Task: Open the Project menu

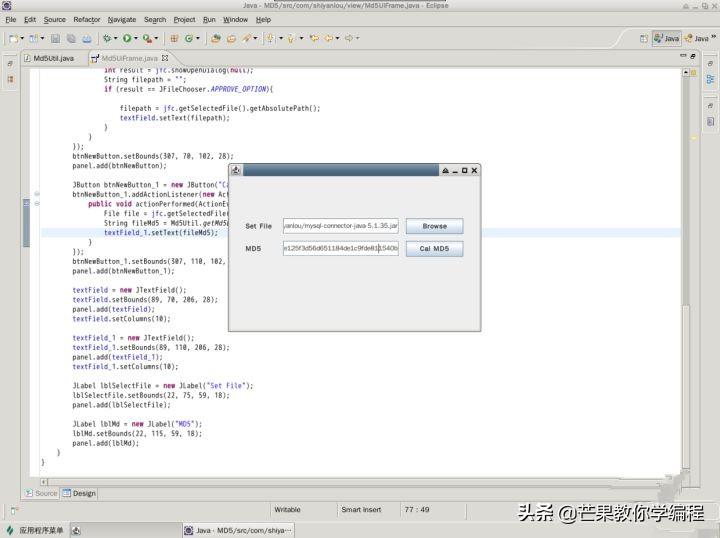Action: tap(184, 20)
